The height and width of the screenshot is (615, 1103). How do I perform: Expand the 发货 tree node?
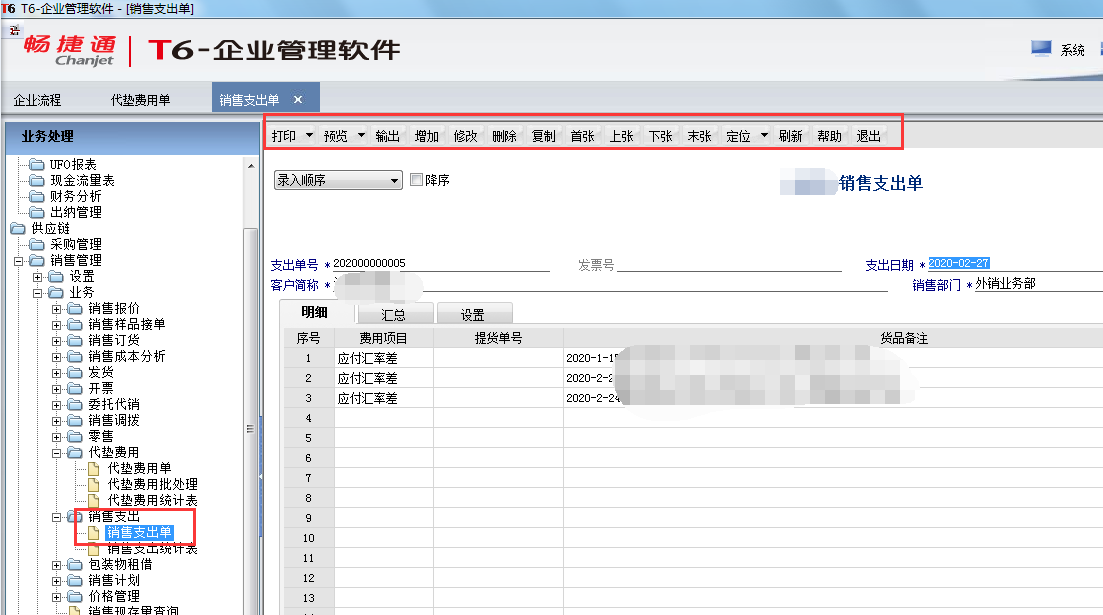[56, 373]
